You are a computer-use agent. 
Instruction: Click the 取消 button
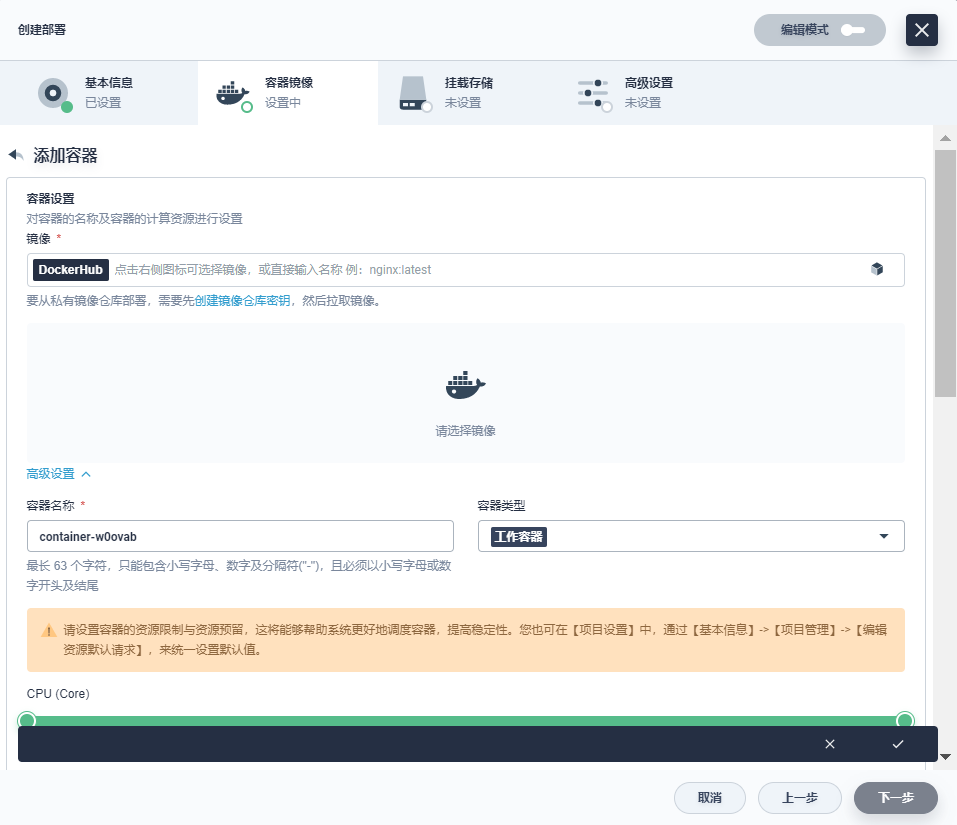(x=710, y=798)
